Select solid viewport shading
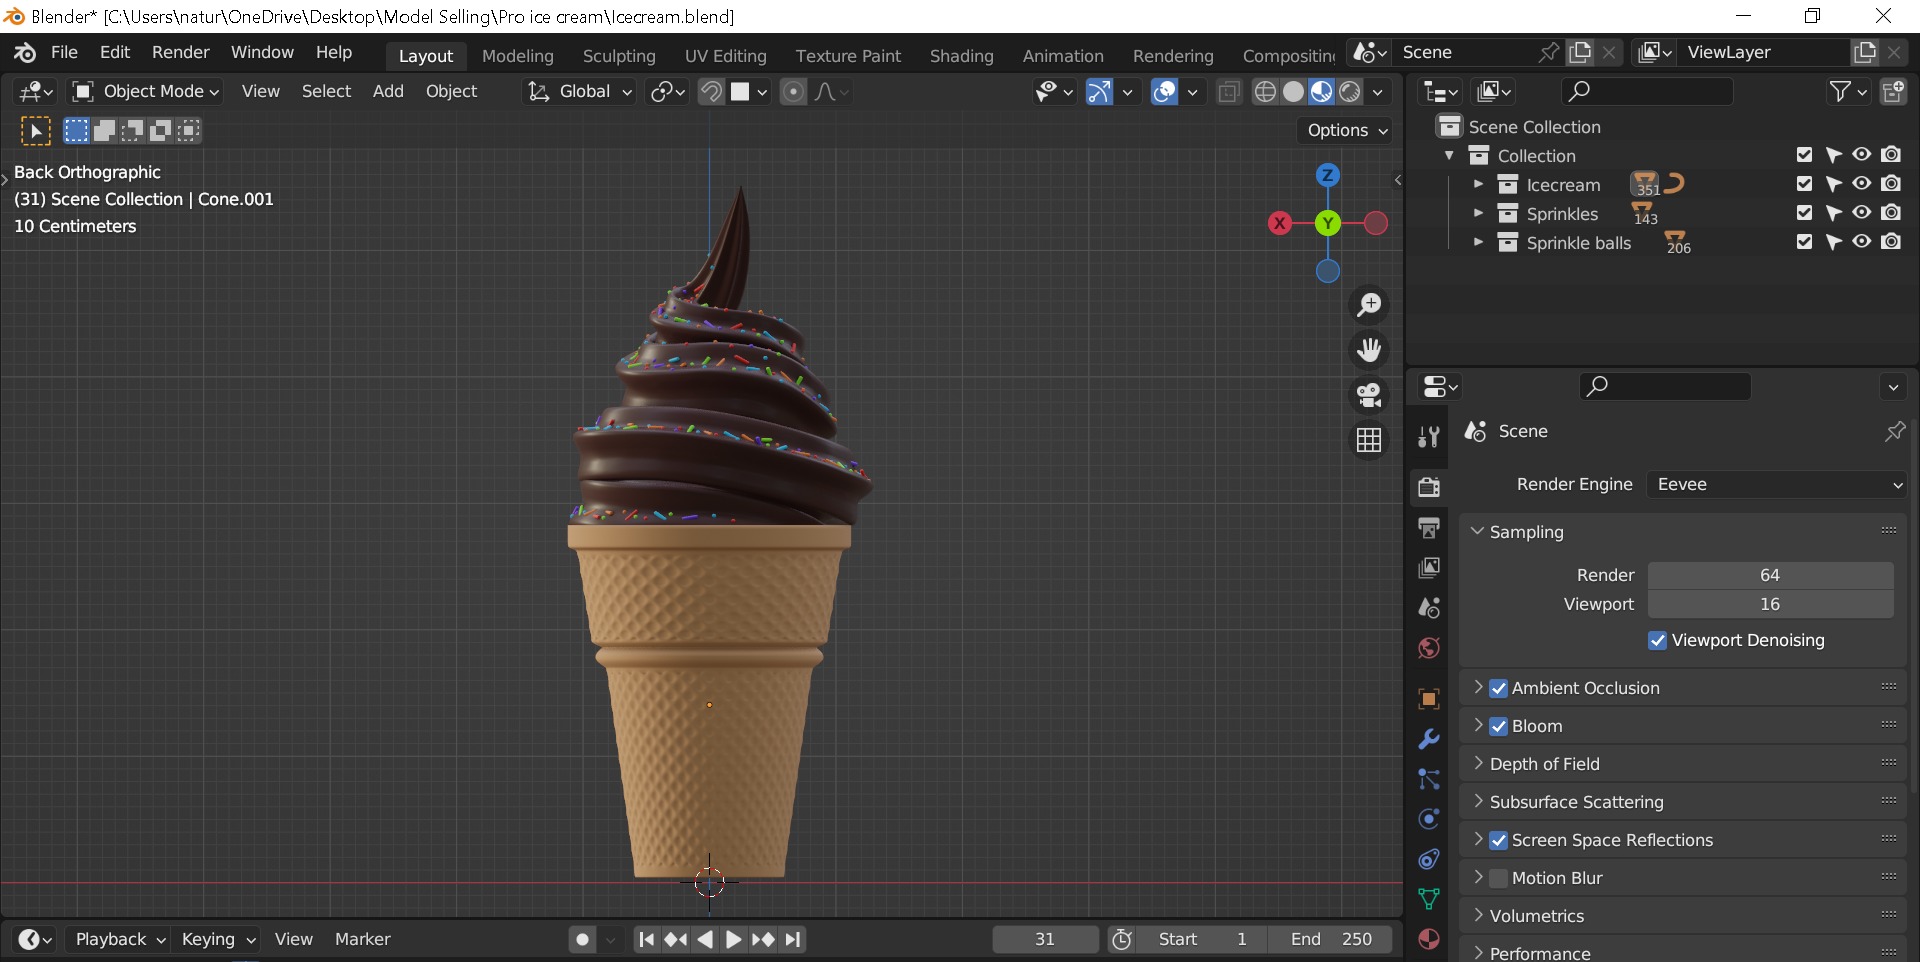The image size is (1920, 962). pyautogui.click(x=1293, y=91)
